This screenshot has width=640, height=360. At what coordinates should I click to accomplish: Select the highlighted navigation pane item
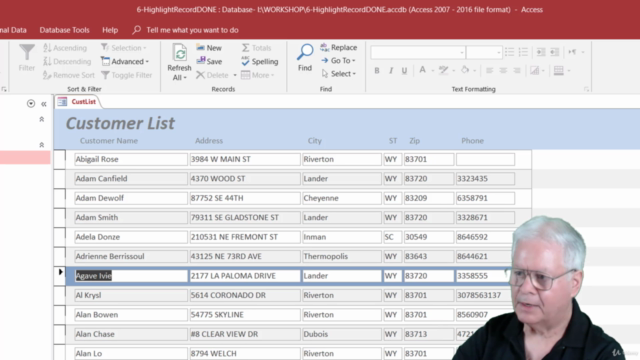(x=25, y=158)
